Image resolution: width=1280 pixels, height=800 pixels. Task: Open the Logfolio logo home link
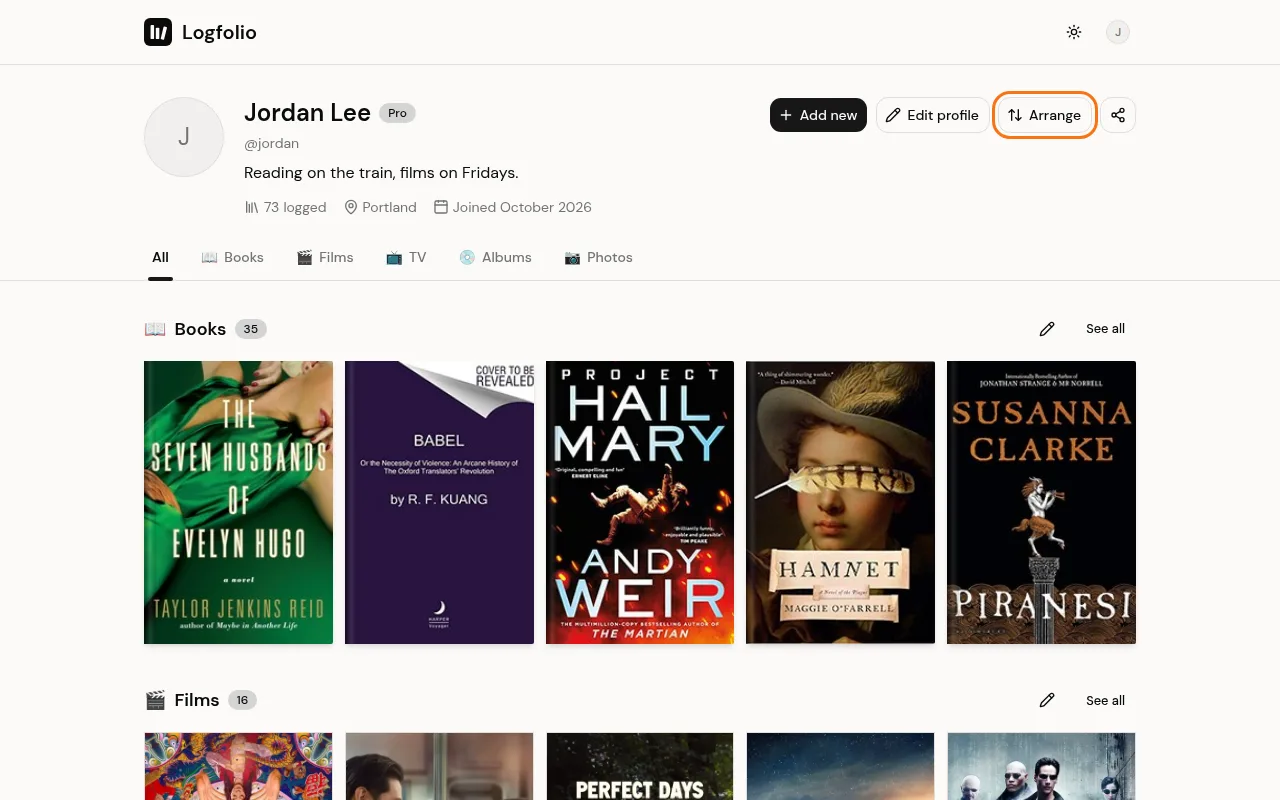pyautogui.click(x=200, y=32)
